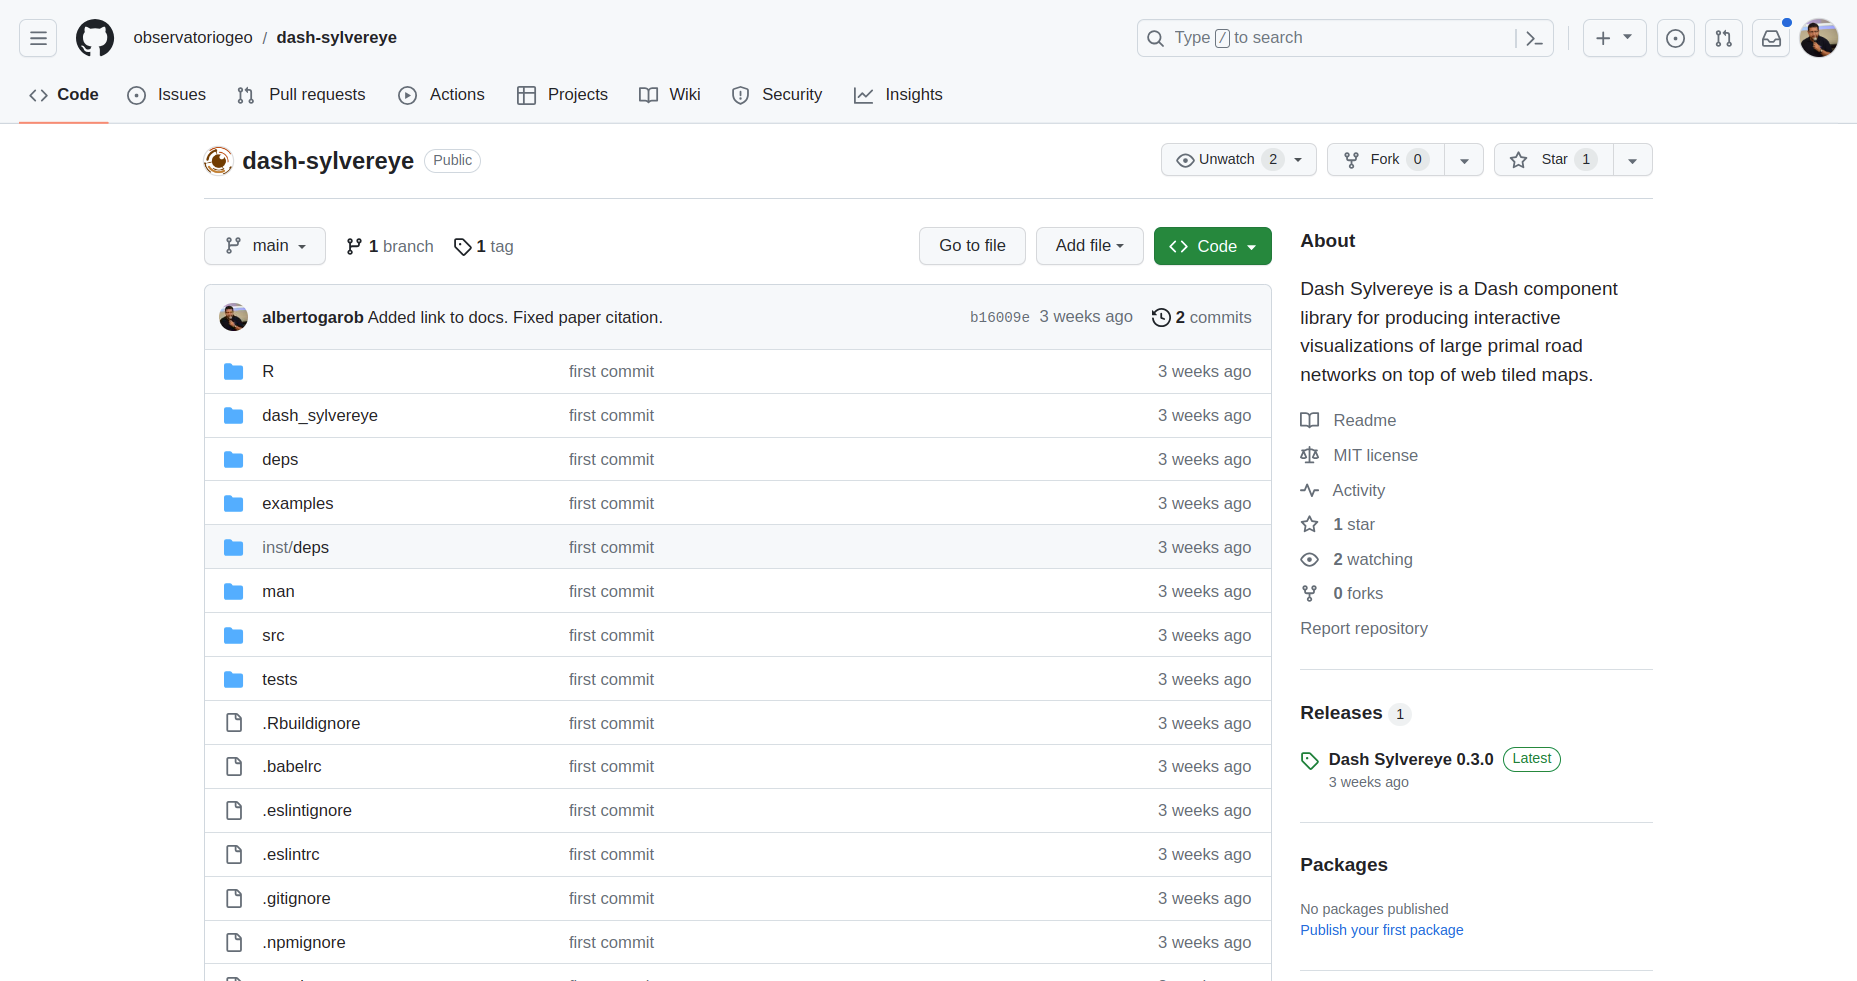Screen dimensions: 1857x981
Task: Click the file icon for .babelrc
Action: (234, 767)
